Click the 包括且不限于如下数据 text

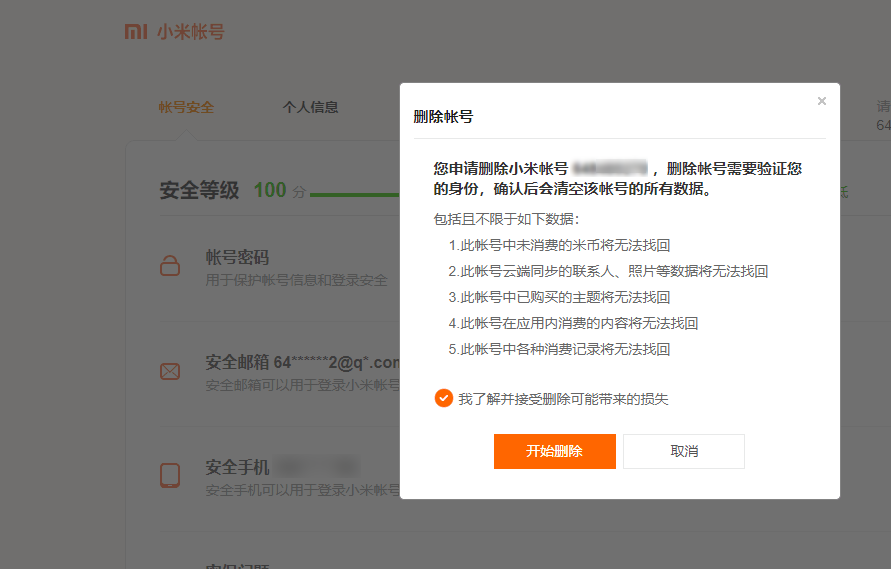click(506, 219)
